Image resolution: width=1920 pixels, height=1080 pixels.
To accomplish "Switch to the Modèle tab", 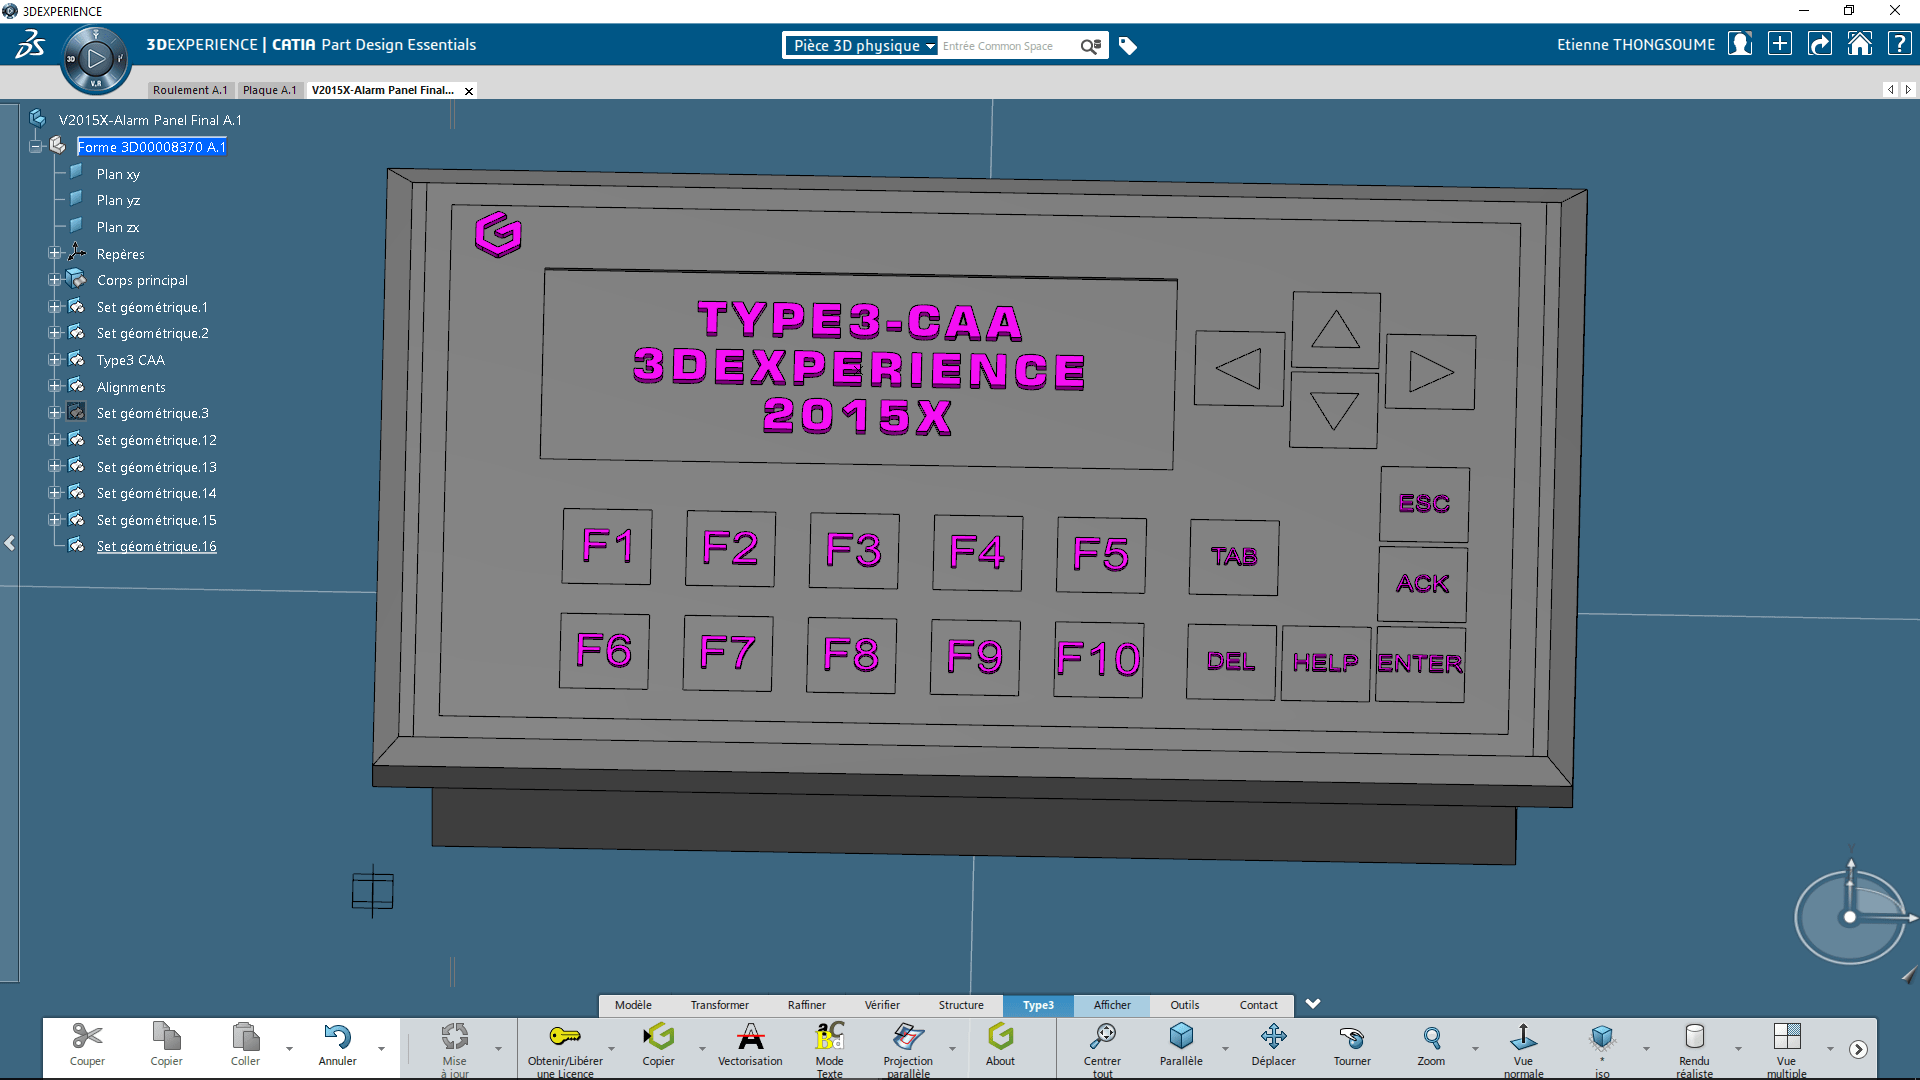I will 633,1005.
